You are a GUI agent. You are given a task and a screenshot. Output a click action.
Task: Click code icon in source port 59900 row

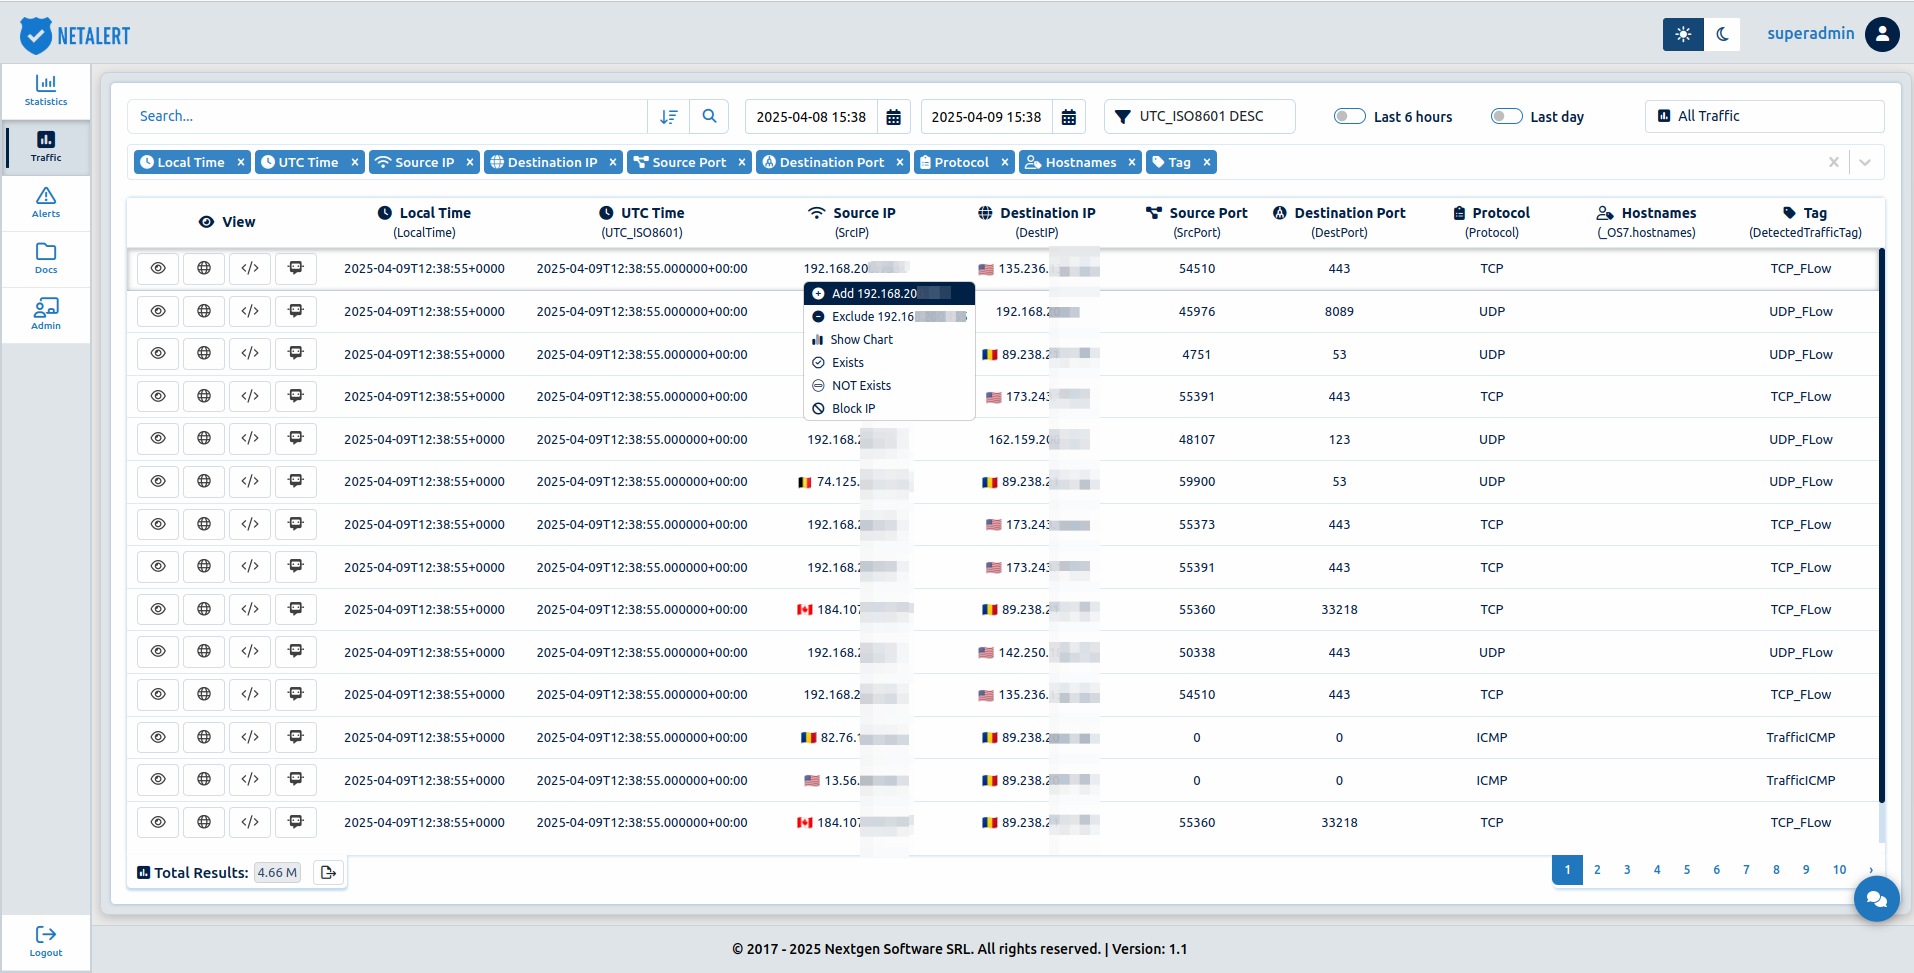250,482
